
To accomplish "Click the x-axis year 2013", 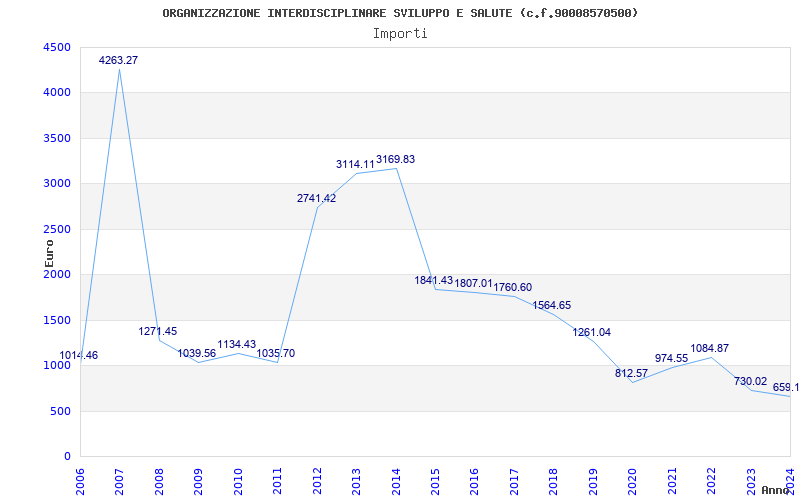I will click(x=356, y=482).
